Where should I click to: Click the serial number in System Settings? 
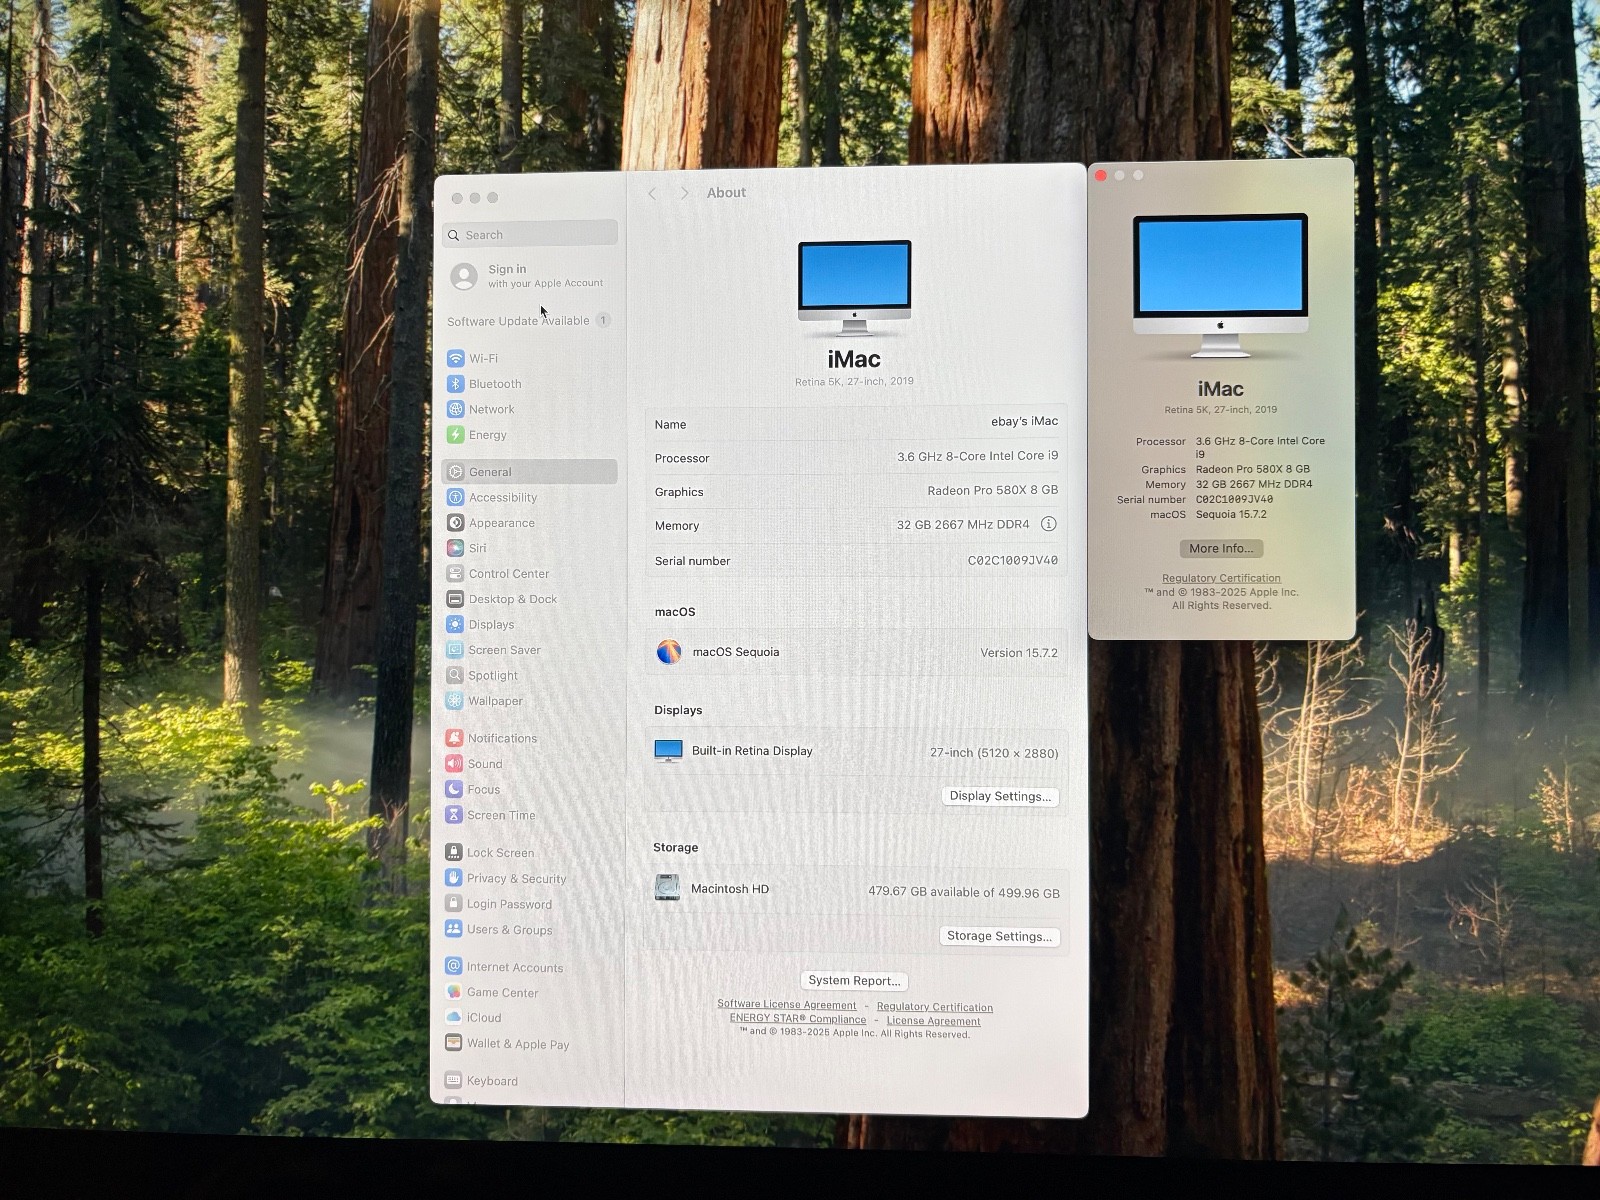[1012, 560]
